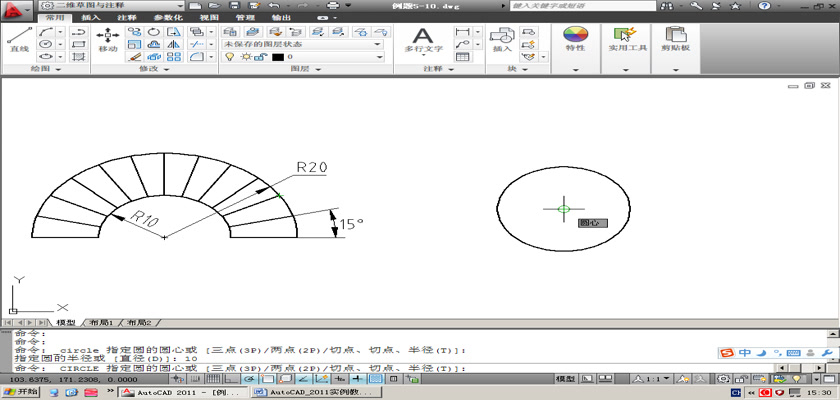
Task: Select the Ellipse drawing tool
Action: click(47, 57)
